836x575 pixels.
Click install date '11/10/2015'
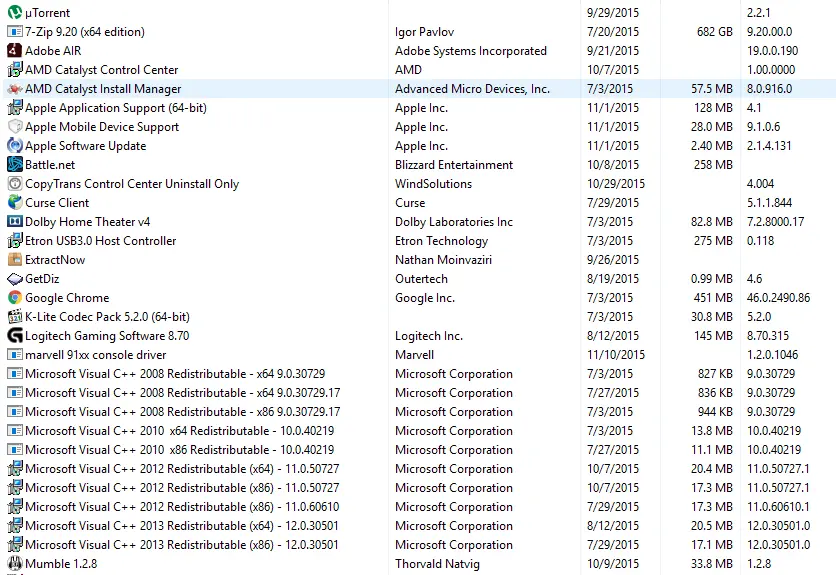[616, 355]
